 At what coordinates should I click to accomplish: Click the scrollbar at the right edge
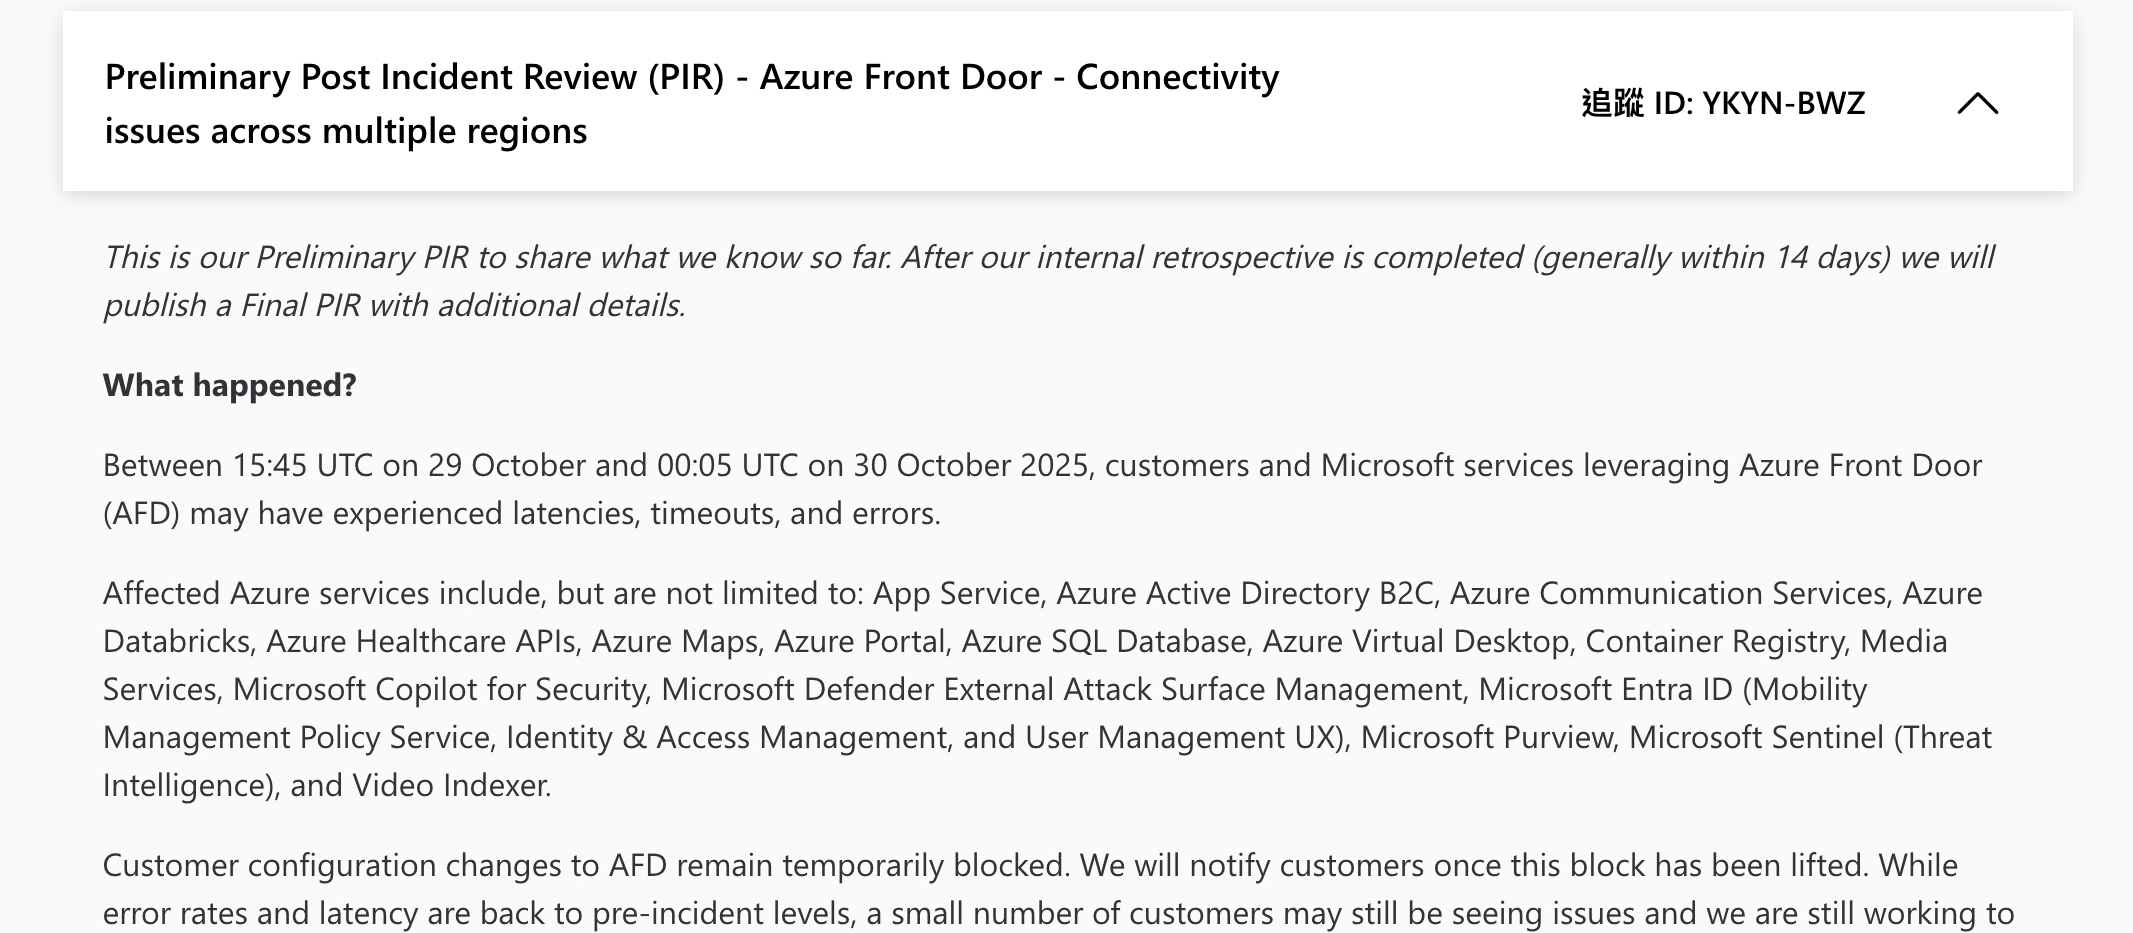click(2127, 466)
